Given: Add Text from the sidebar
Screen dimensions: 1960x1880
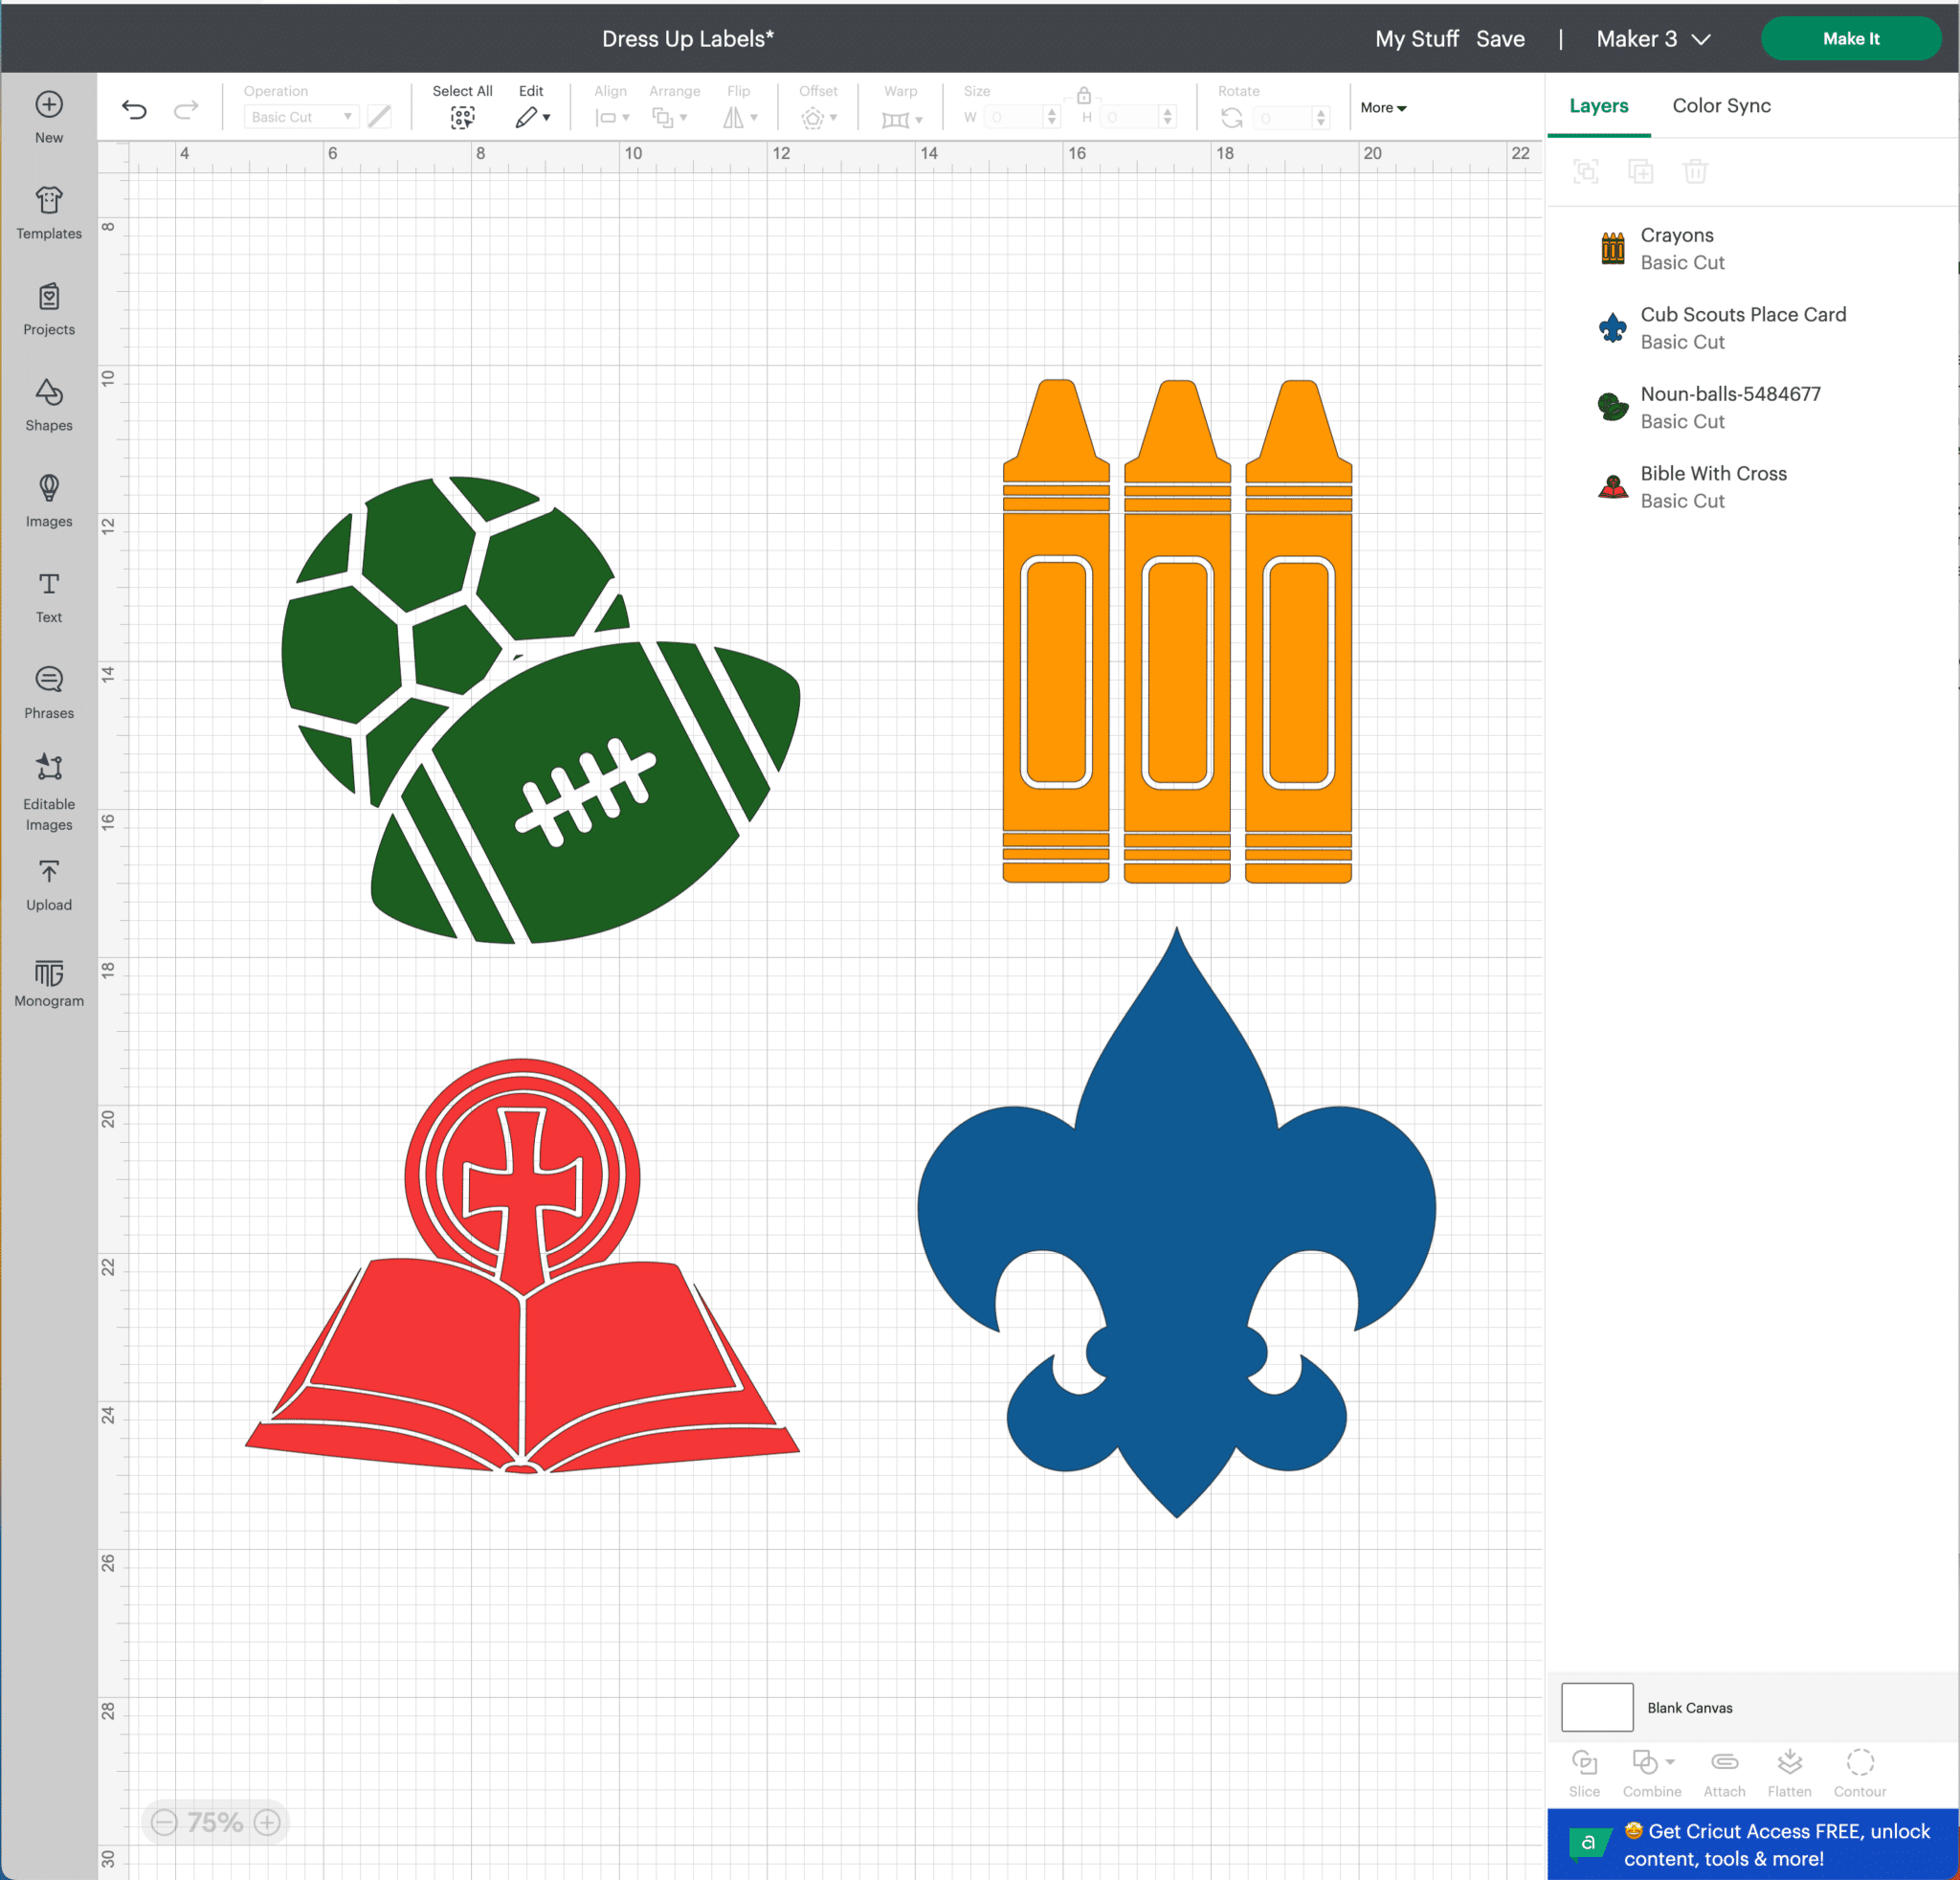Looking at the screenshot, I should (48, 596).
